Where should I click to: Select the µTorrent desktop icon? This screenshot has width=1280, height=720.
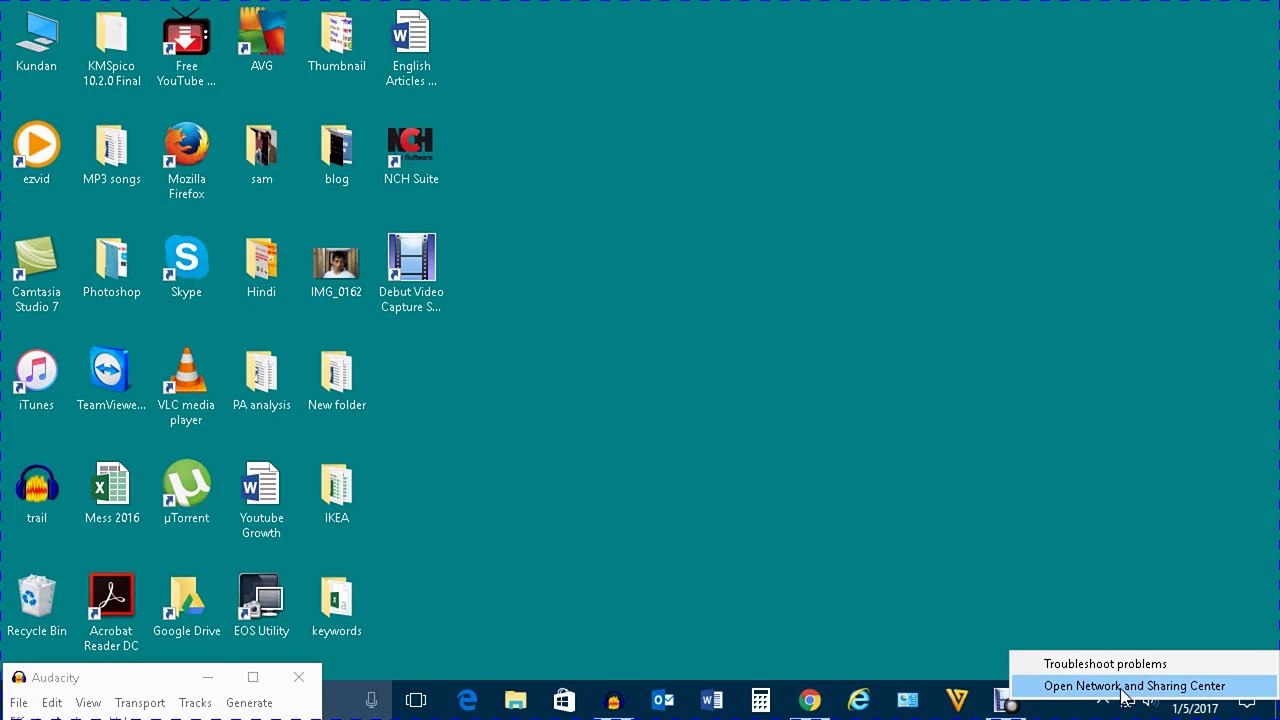point(186,493)
